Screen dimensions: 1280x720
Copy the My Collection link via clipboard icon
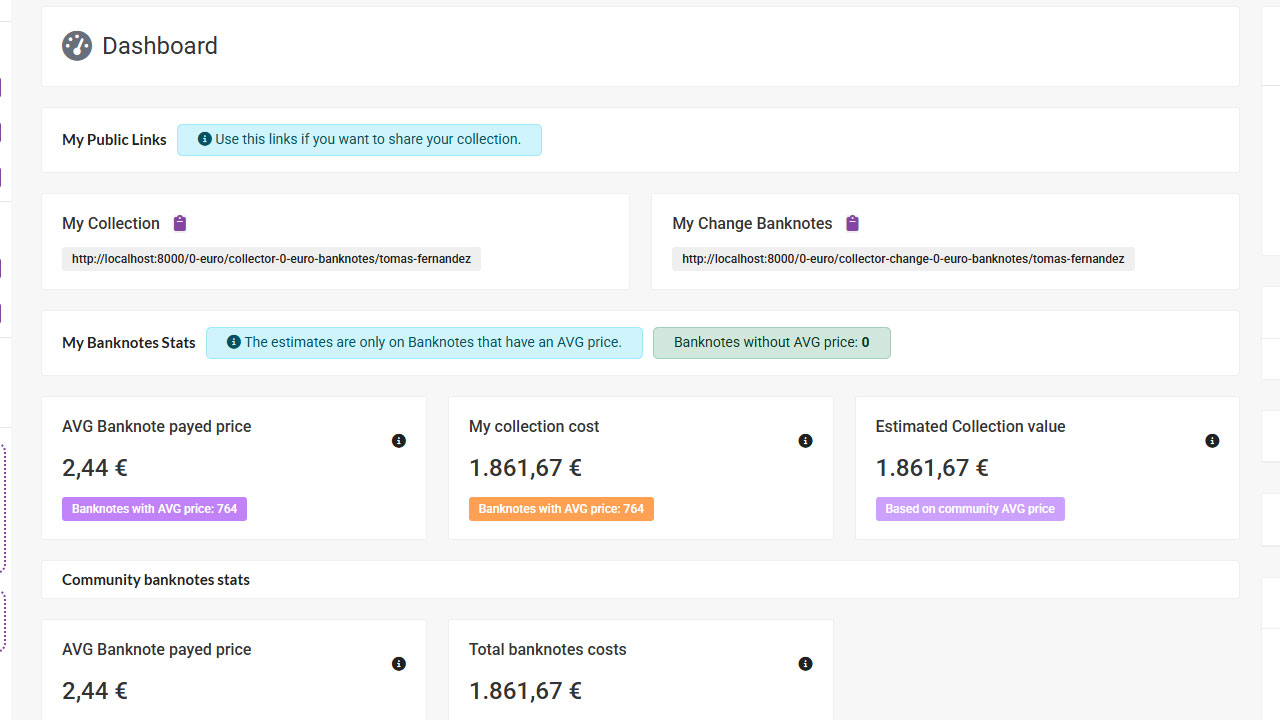click(180, 223)
